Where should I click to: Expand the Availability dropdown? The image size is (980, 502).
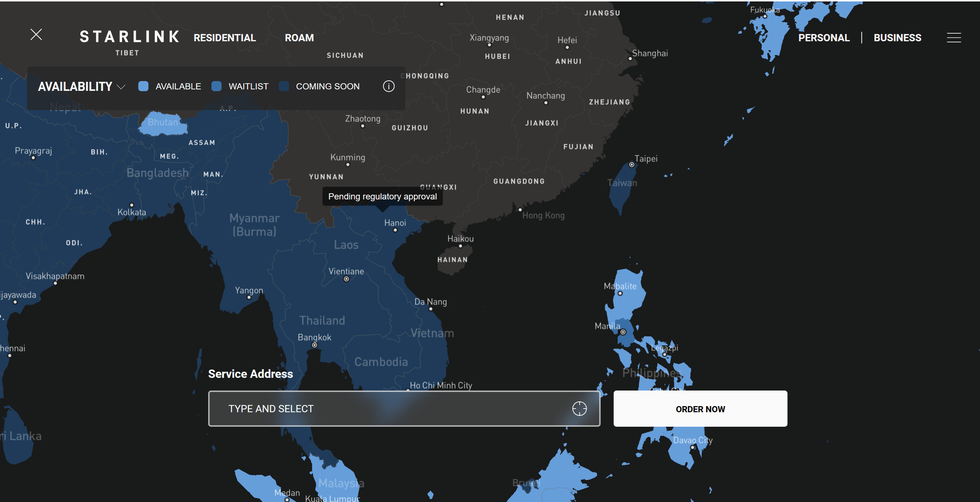(82, 87)
